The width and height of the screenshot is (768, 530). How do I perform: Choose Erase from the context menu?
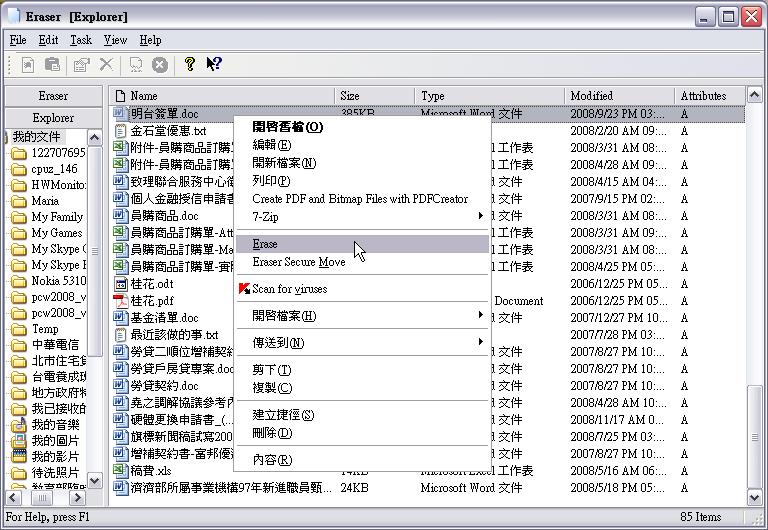362,244
